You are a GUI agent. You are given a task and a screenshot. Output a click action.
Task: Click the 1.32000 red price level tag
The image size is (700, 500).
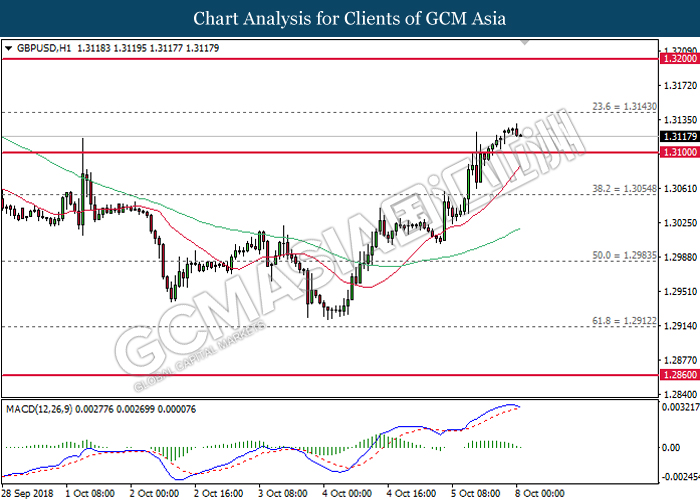(679, 58)
